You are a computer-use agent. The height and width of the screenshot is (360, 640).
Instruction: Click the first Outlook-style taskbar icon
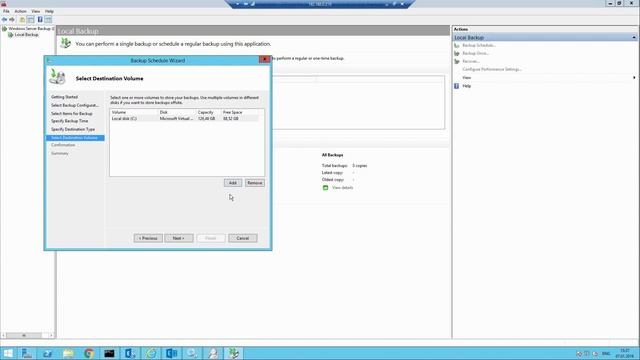tap(130, 353)
